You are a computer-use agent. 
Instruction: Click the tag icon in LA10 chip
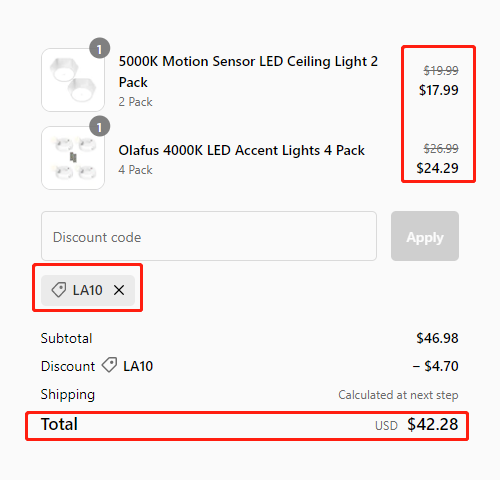[59, 290]
